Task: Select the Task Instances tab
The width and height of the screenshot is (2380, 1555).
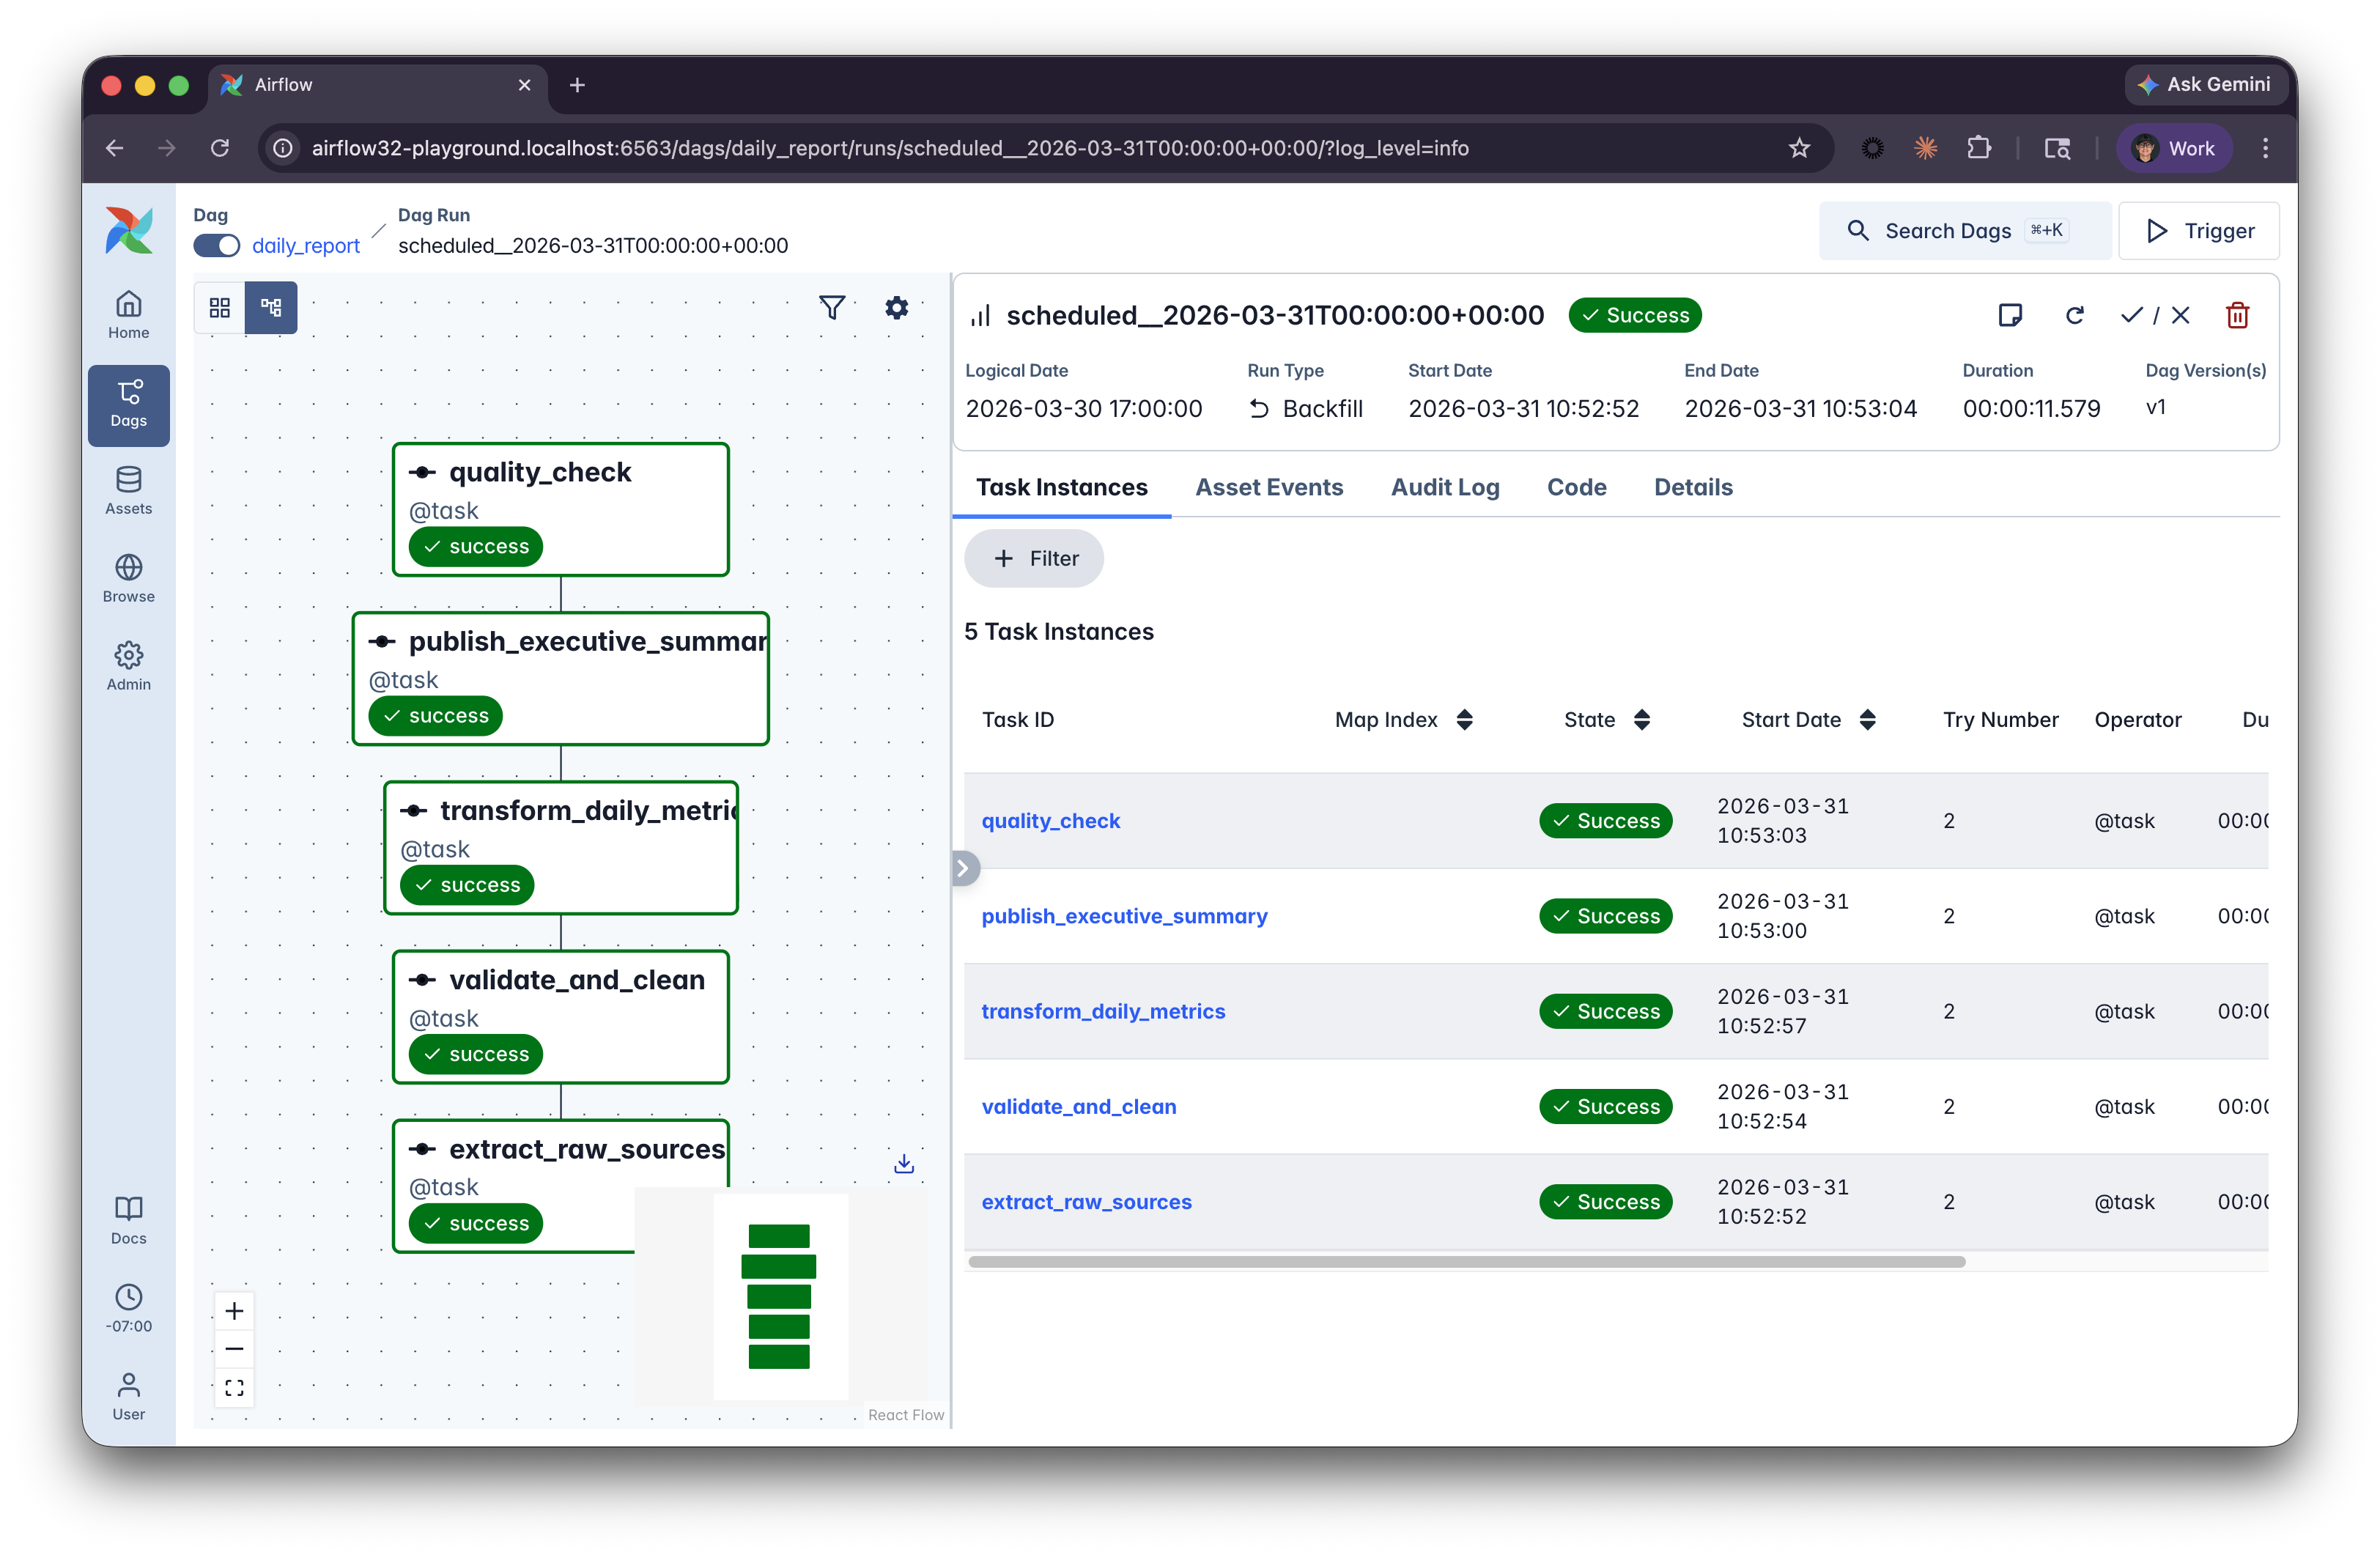Action: click(1062, 487)
